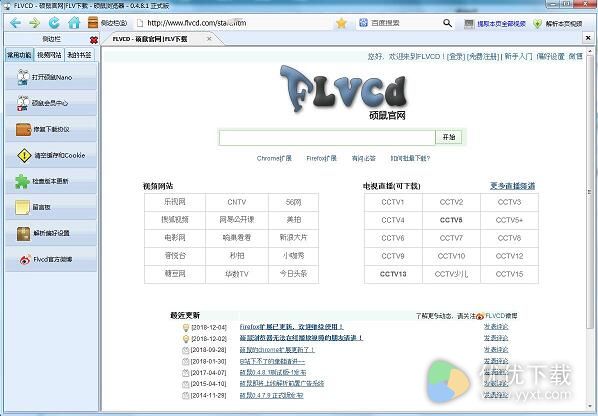This screenshot has width=598, height=416.
Task: Toggle the sidebar using the drawer icon
Action: coord(93,22)
